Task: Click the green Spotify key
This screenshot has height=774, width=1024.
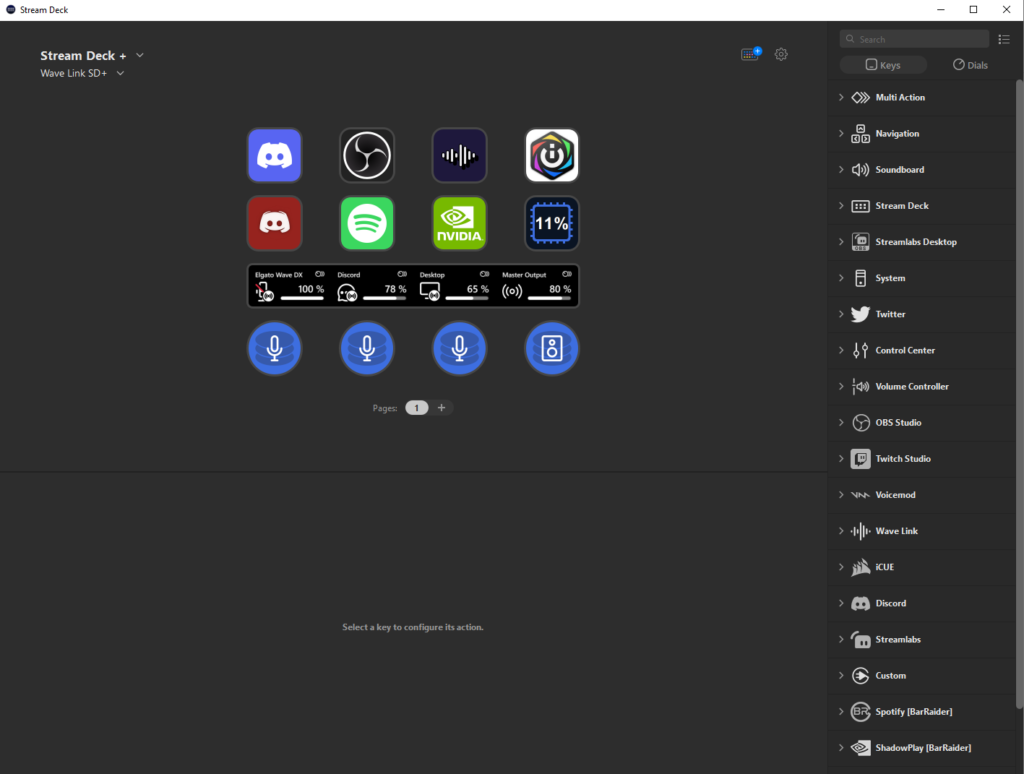Action: 366,223
